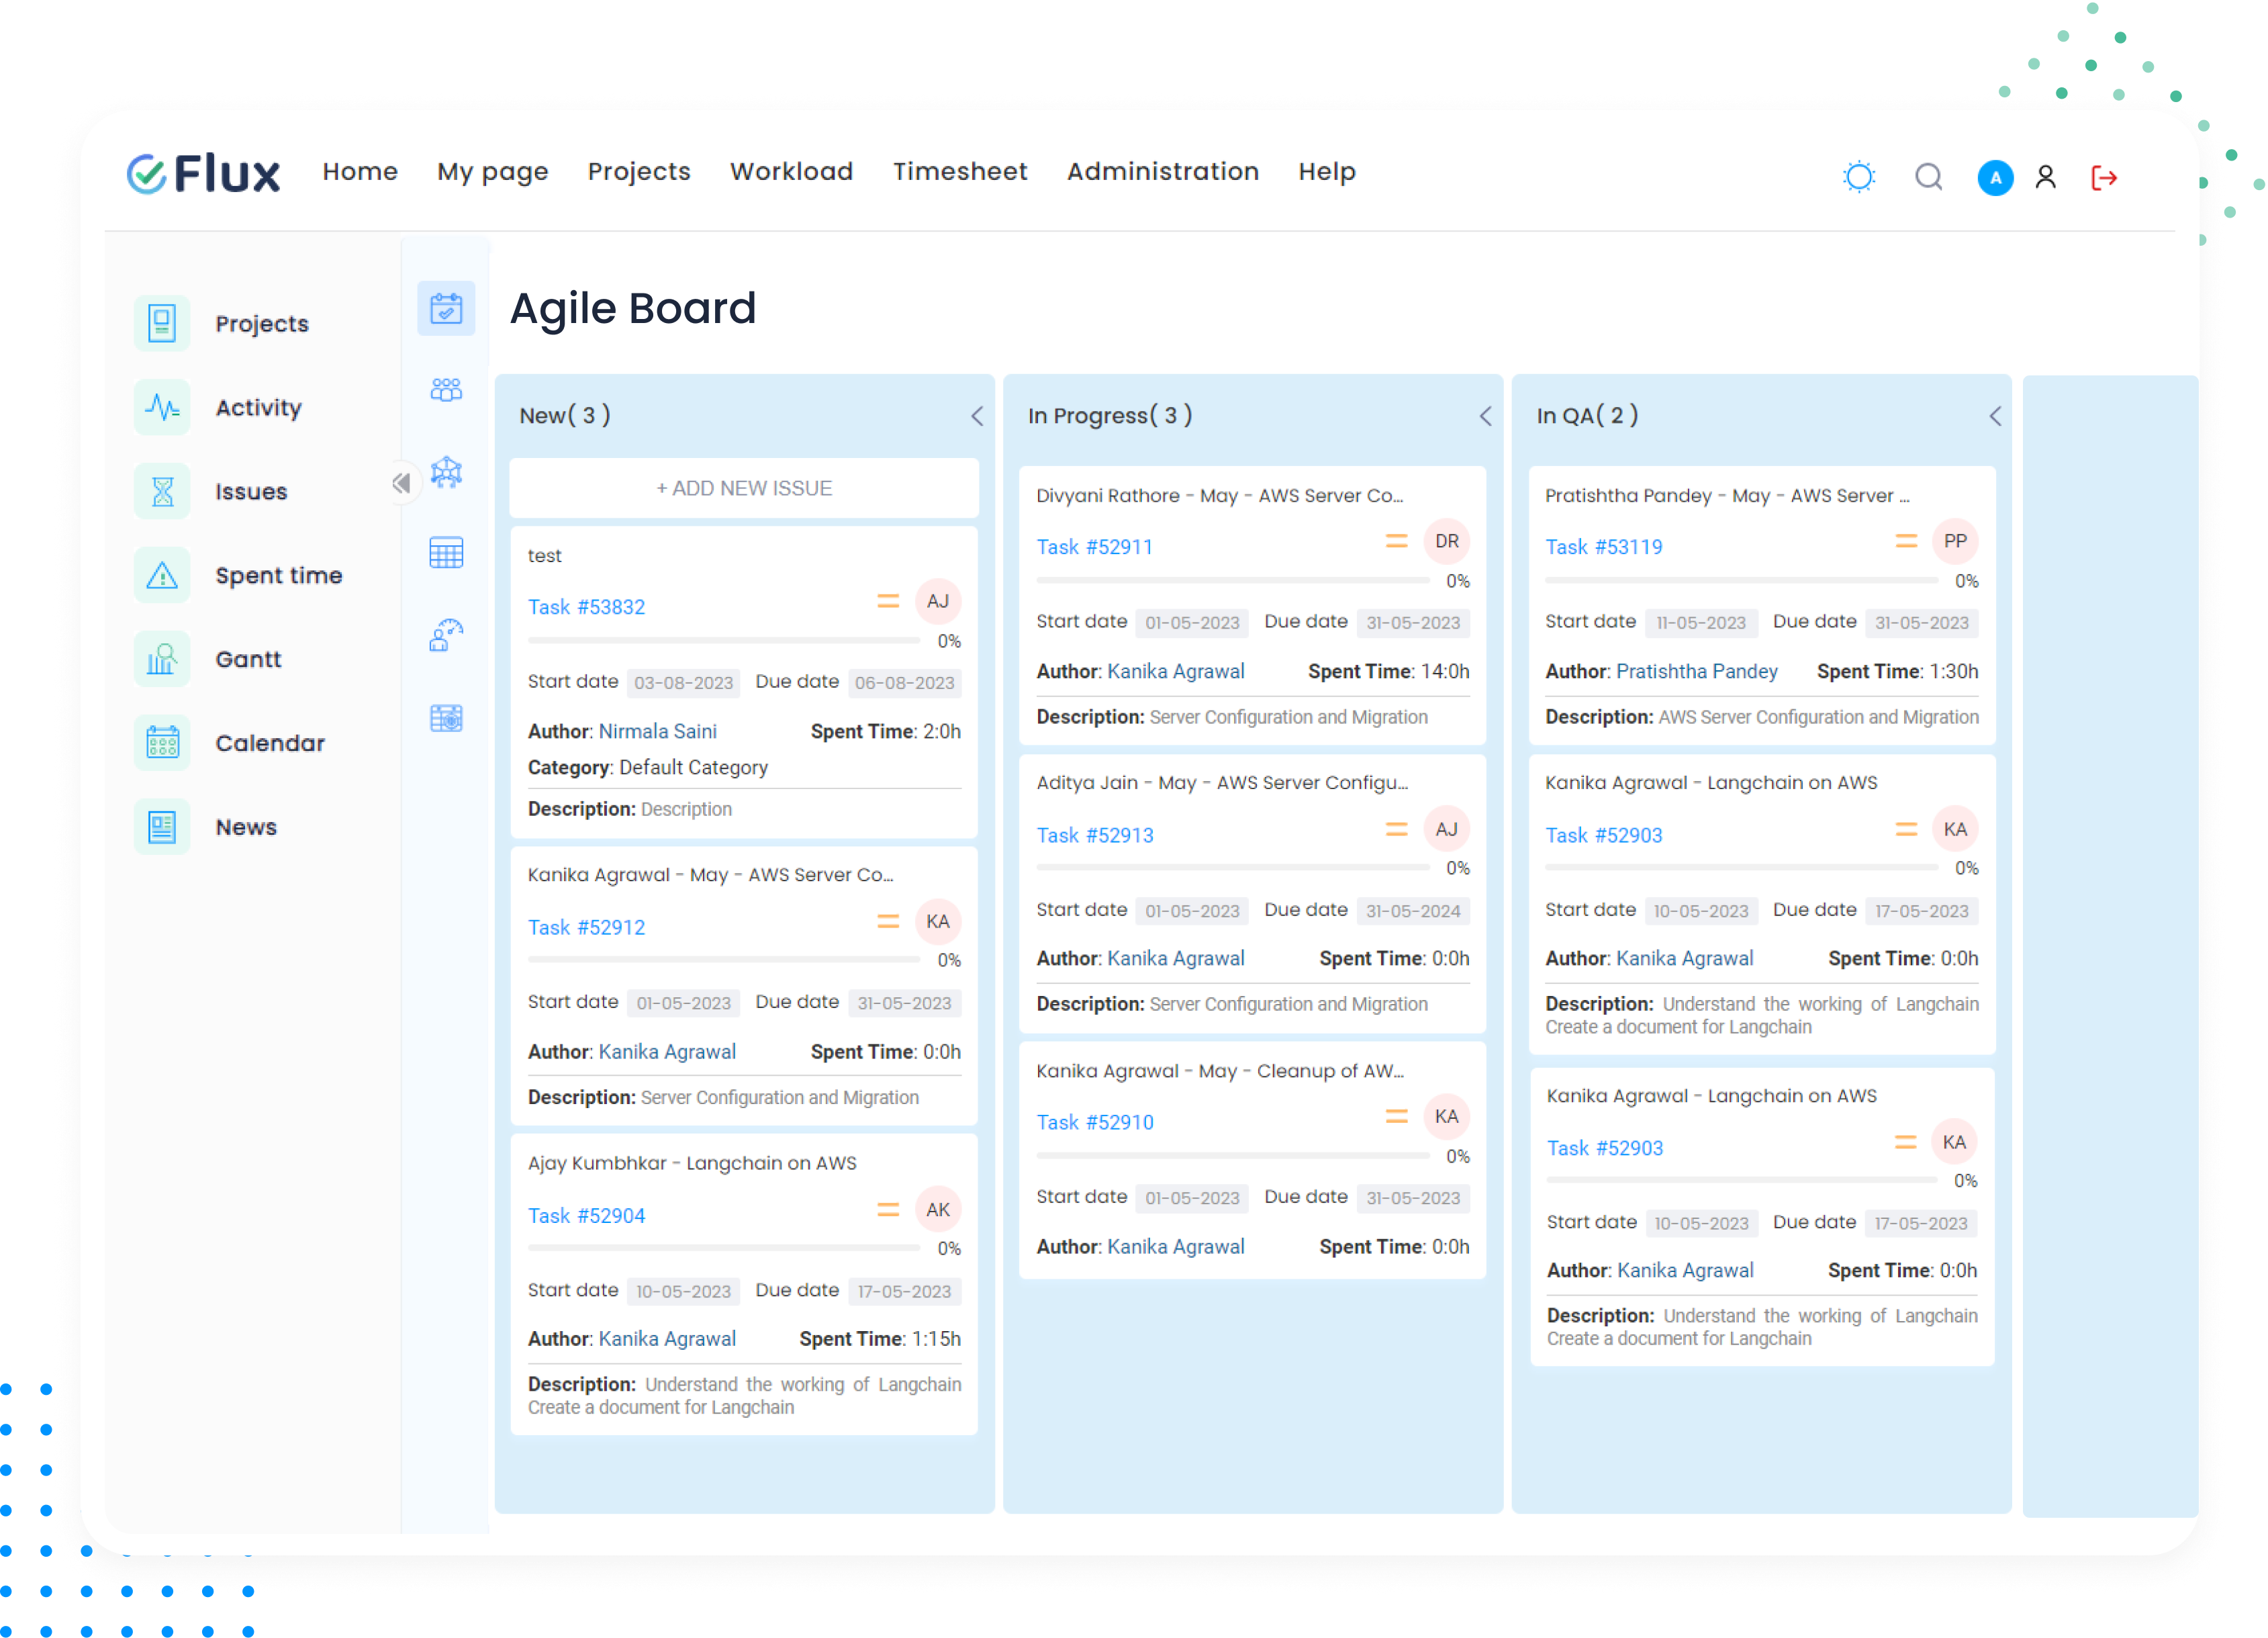The image size is (2268, 1638).
Task: Click progress bar on Task #52911 card
Action: pos(1232,580)
